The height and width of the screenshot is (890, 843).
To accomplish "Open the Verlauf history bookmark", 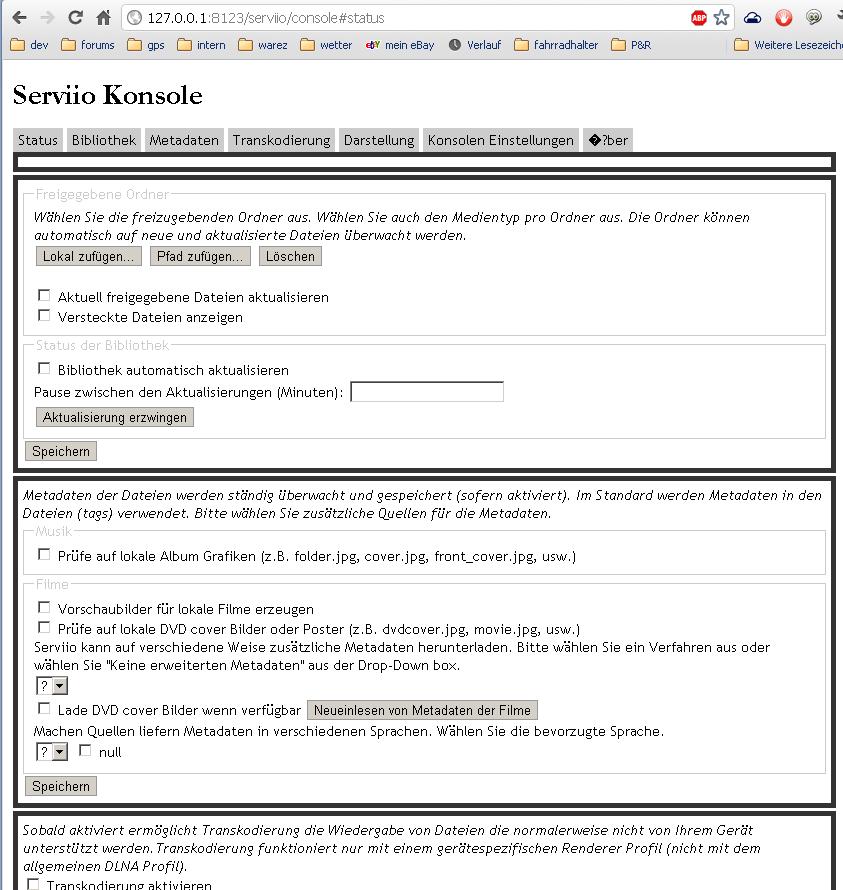I will pyautogui.click(x=475, y=45).
